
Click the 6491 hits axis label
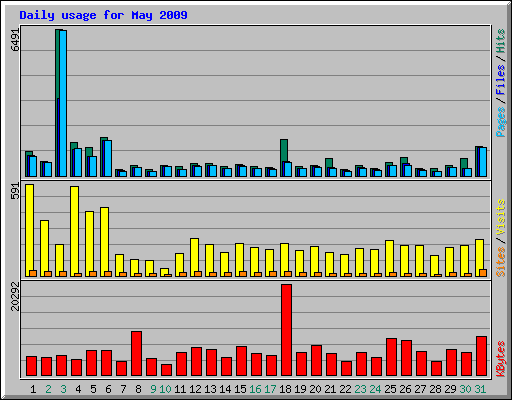(x=15, y=39)
